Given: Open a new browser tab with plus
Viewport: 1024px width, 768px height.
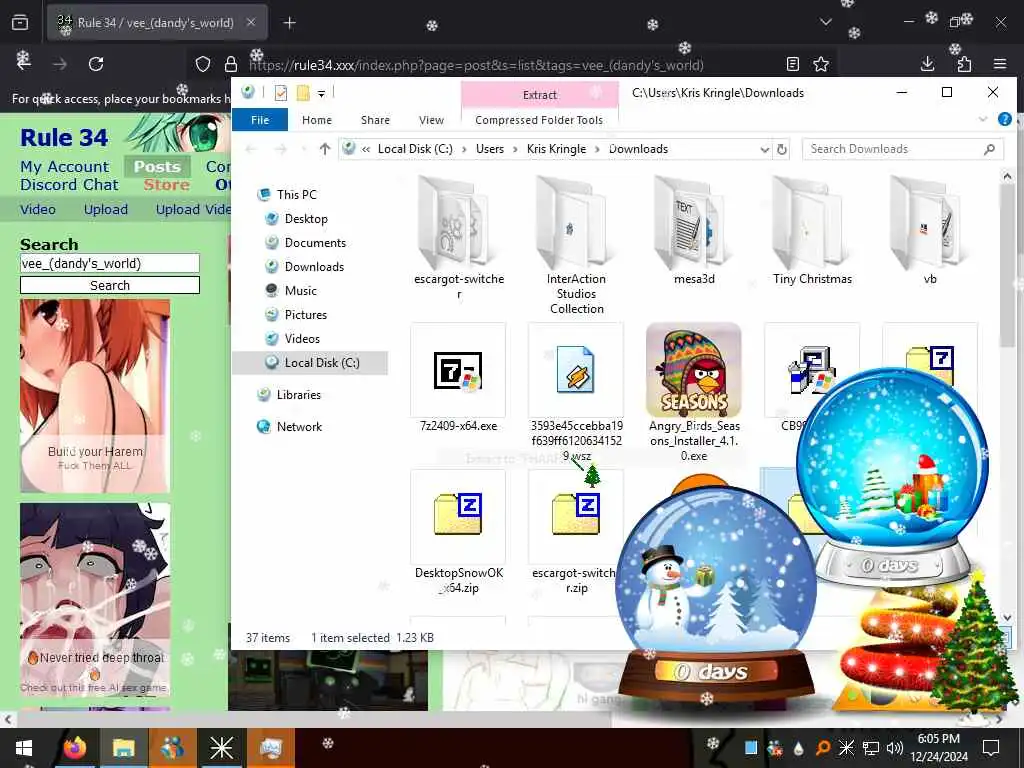Looking at the screenshot, I should click(289, 23).
